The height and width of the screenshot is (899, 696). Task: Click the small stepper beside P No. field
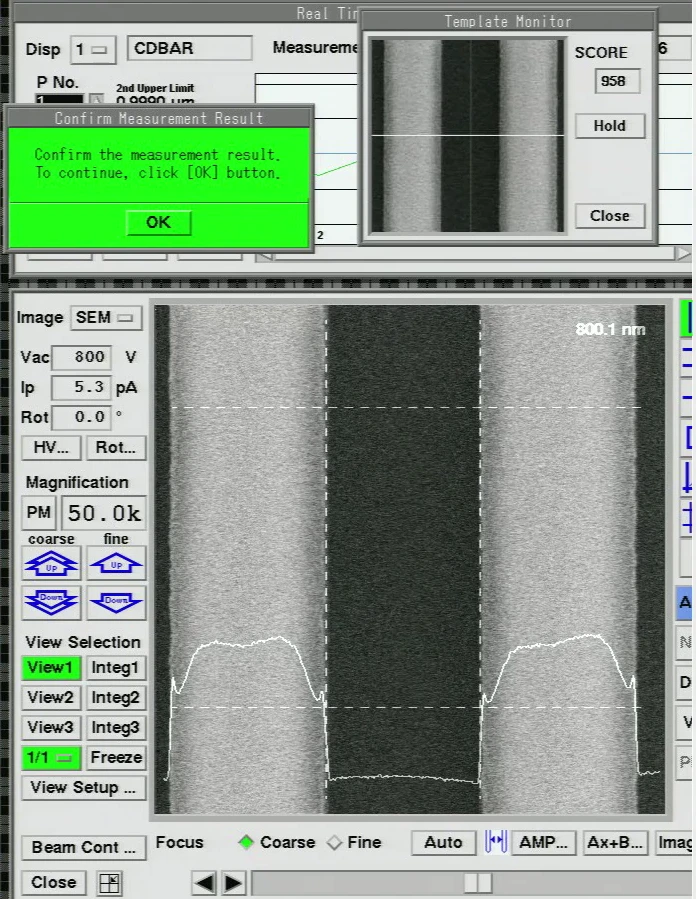click(x=97, y=99)
